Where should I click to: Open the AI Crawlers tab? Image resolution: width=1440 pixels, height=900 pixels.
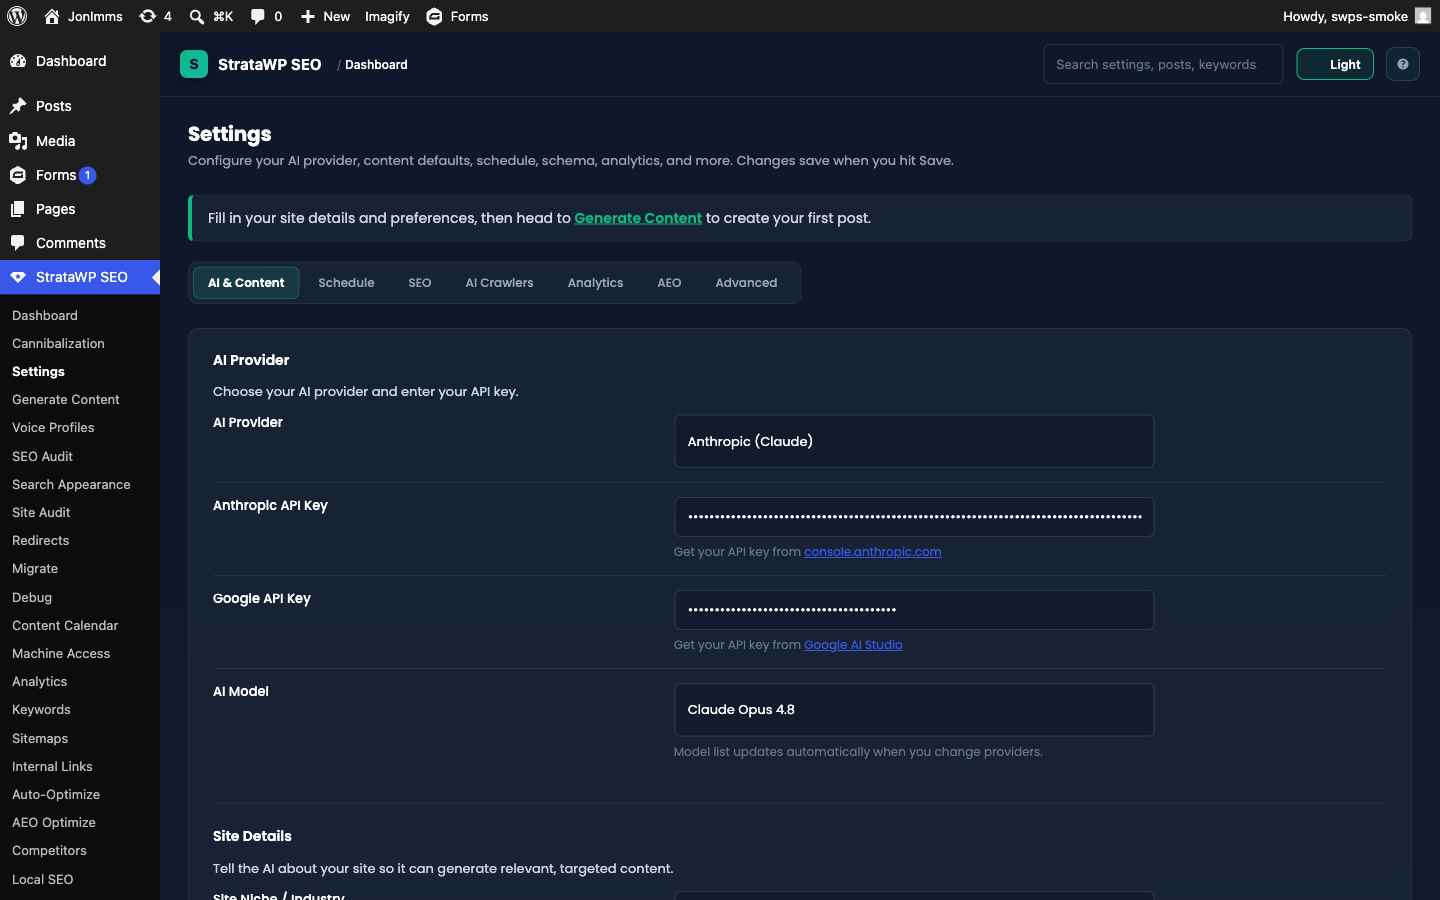pos(499,283)
